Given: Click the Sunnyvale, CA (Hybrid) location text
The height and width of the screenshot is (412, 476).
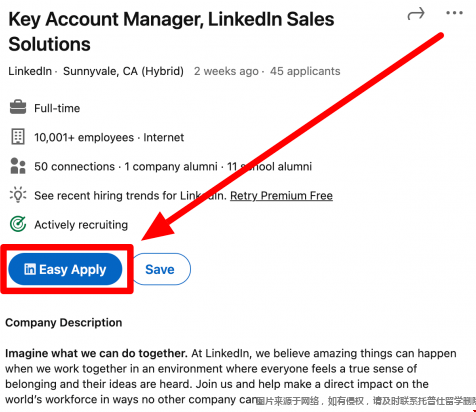Looking at the screenshot, I should [x=123, y=71].
